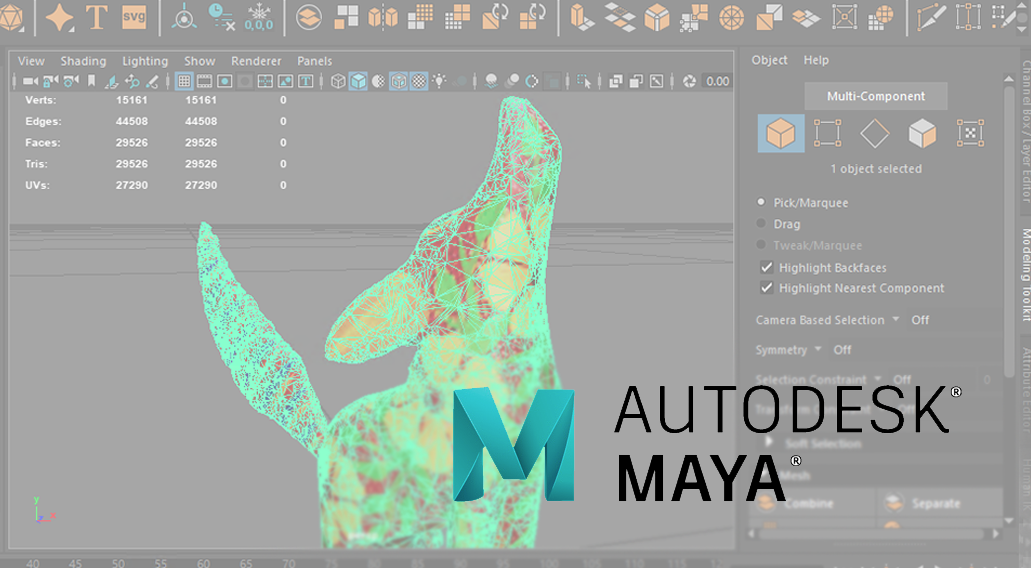Image resolution: width=1031 pixels, height=568 pixels.
Task: Toggle the Resolution Gate icon
Action: (225, 81)
